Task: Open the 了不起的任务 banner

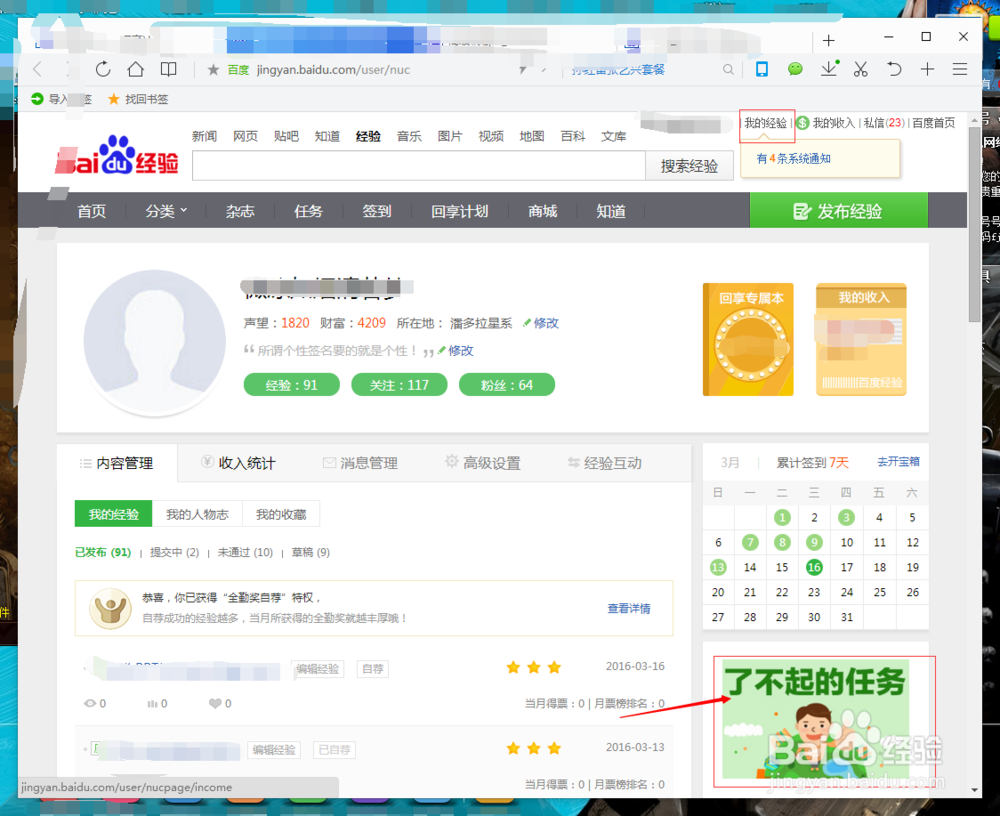Action: 816,721
